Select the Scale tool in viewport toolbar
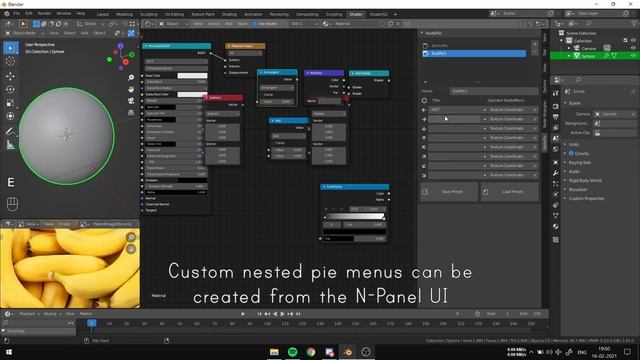The height and width of the screenshot is (360, 640). [11, 103]
